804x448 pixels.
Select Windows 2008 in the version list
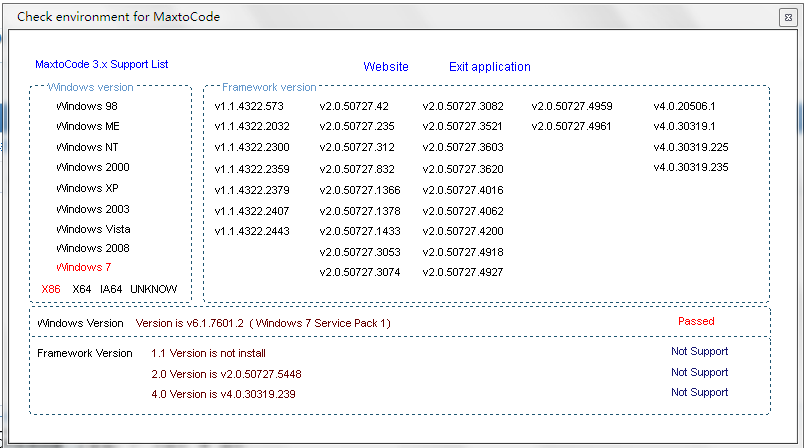[x=93, y=248]
